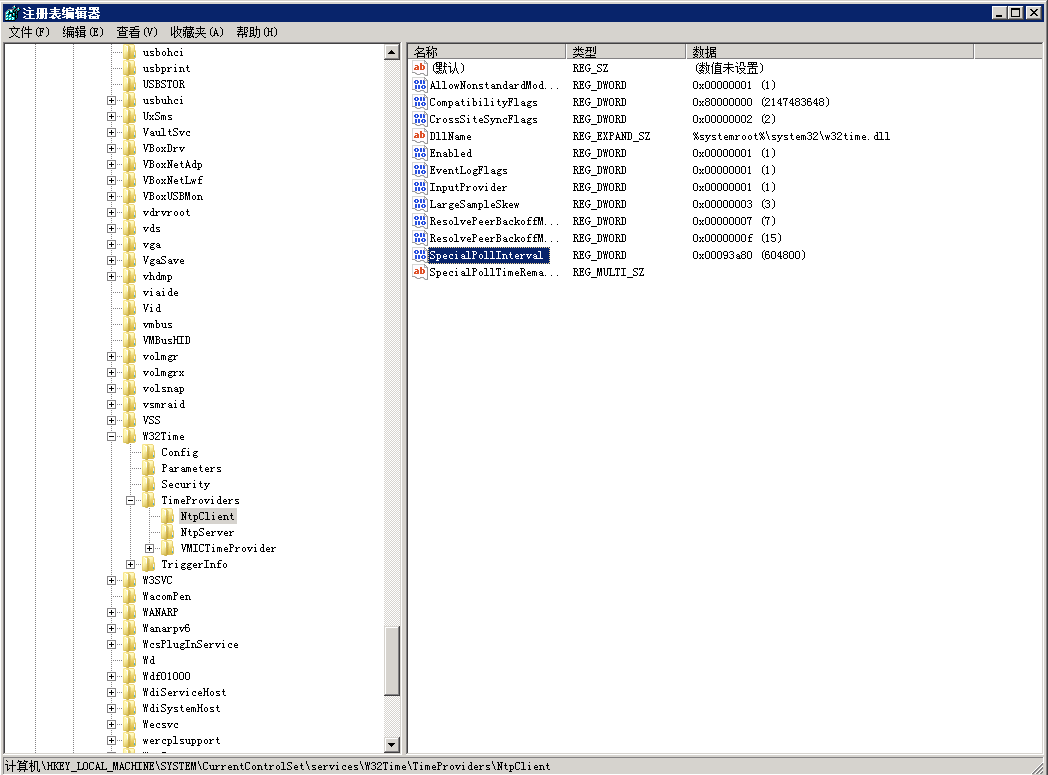
Task: Select the WacomPen key in the tree
Action: coord(166,596)
